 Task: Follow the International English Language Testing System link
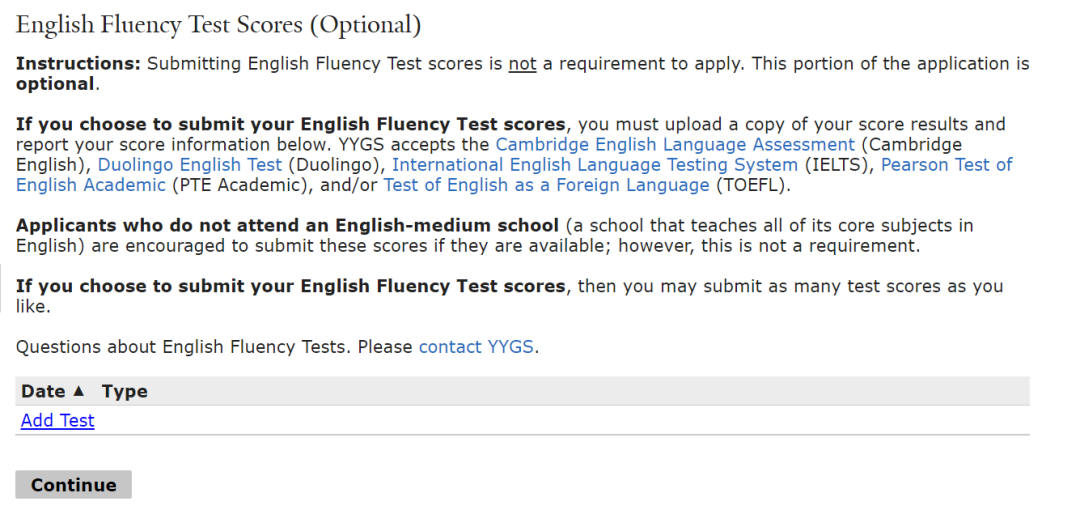coord(594,164)
